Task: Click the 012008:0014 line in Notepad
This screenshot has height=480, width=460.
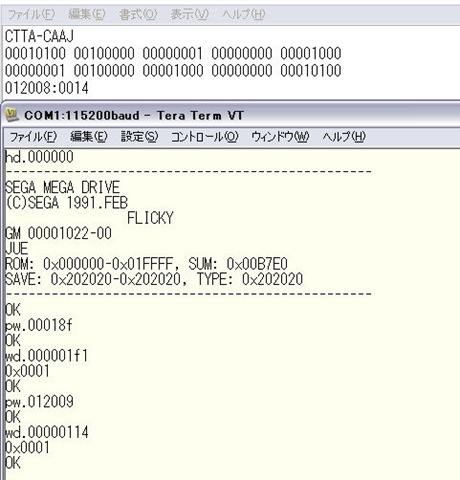Action: pyautogui.click(x=47, y=88)
